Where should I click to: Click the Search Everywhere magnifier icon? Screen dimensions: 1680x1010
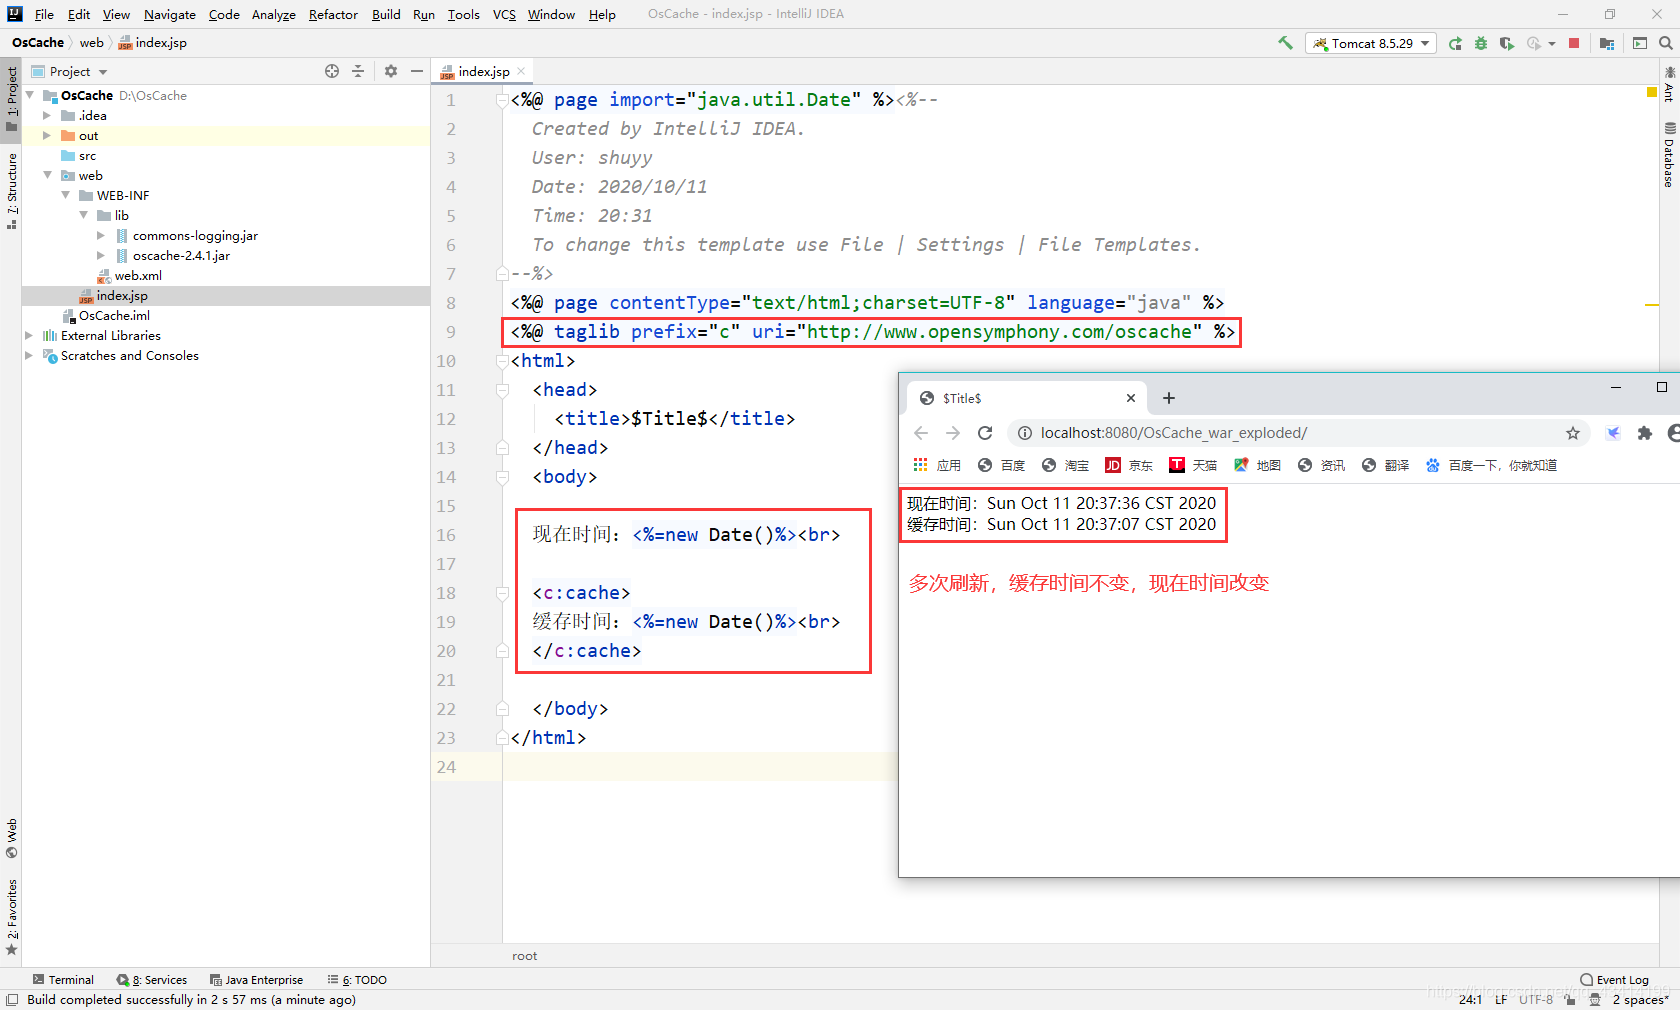(1666, 43)
